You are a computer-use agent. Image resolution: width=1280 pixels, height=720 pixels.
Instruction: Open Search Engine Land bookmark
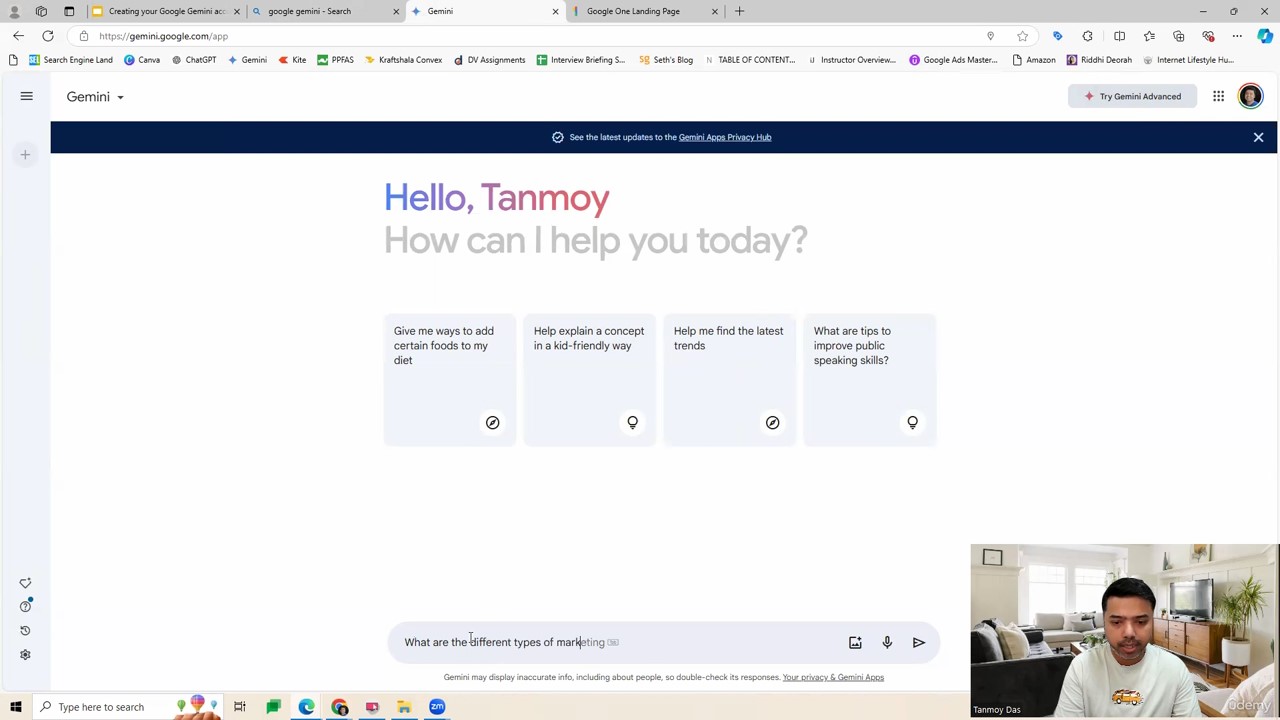pyautogui.click(x=71, y=60)
